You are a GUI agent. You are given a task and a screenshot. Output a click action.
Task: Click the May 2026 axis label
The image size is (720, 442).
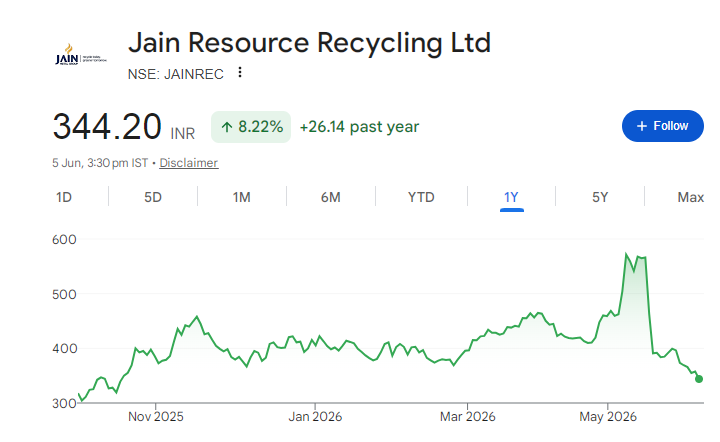(x=608, y=417)
